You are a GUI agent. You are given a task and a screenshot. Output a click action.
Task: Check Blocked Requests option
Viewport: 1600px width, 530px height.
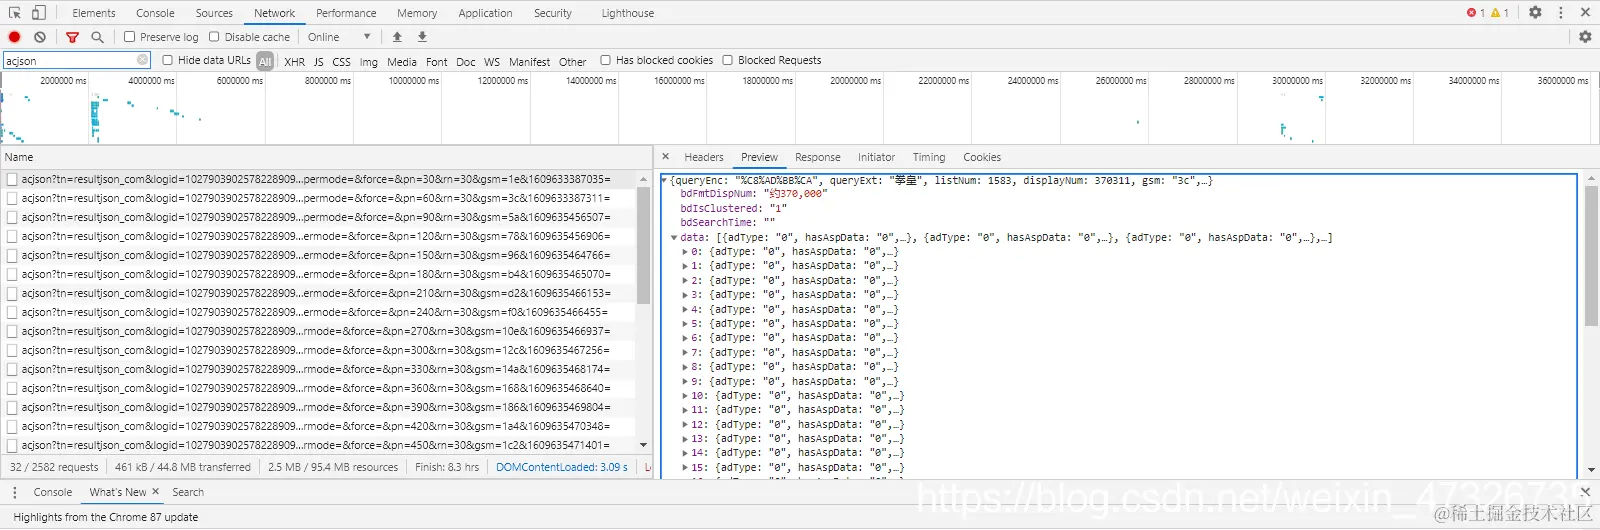[x=728, y=60]
